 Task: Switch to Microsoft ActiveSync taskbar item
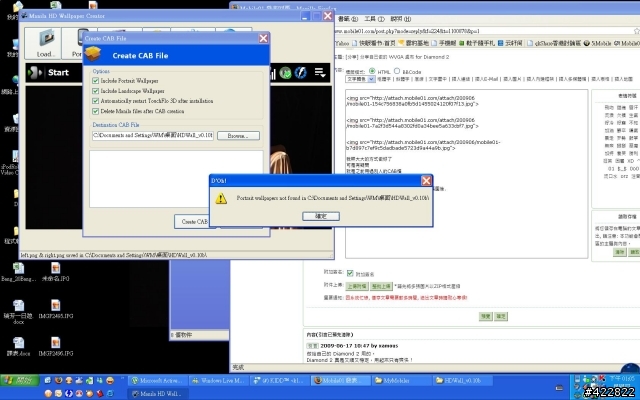tap(158, 380)
